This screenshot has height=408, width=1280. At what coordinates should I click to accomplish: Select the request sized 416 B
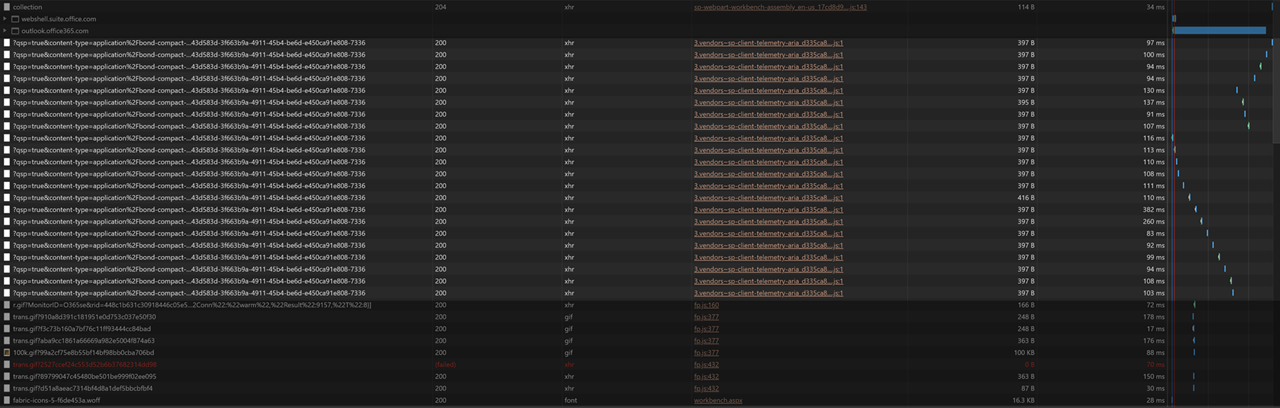(x=640, y=198)
